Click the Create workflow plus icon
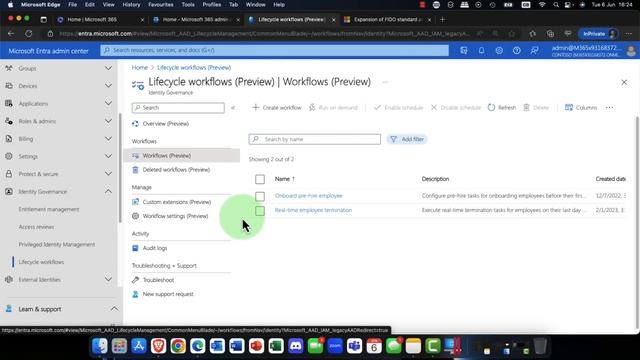The image size is (640, 360). coord(256,107)
